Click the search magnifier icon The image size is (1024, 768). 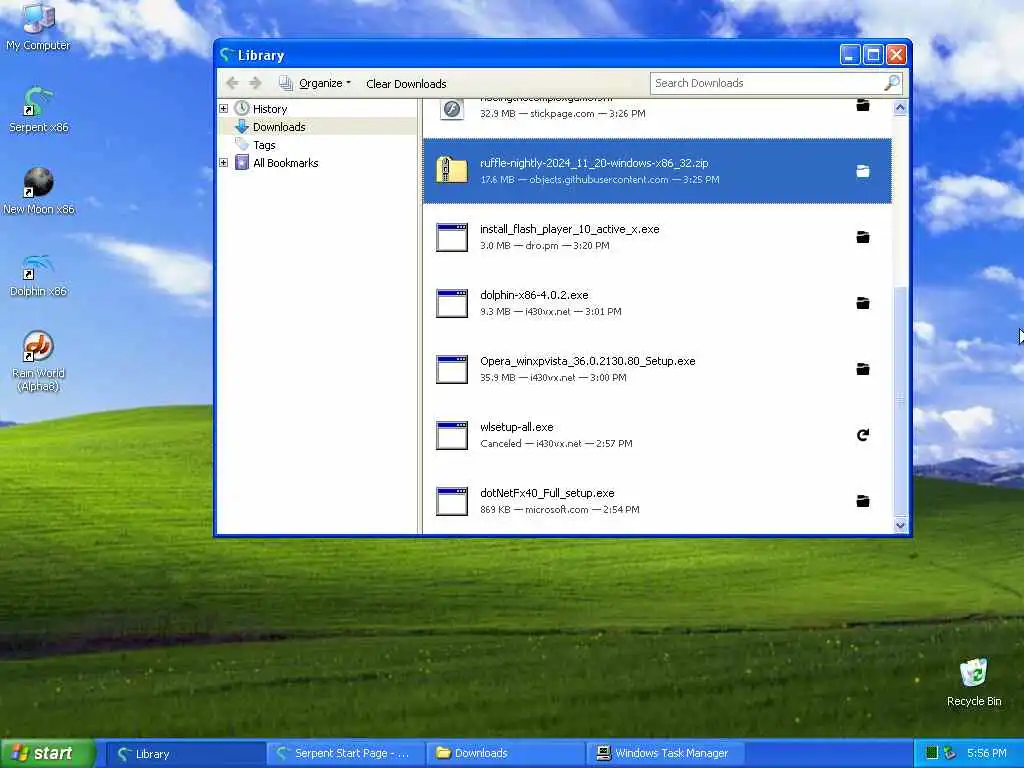pos(891,83)
